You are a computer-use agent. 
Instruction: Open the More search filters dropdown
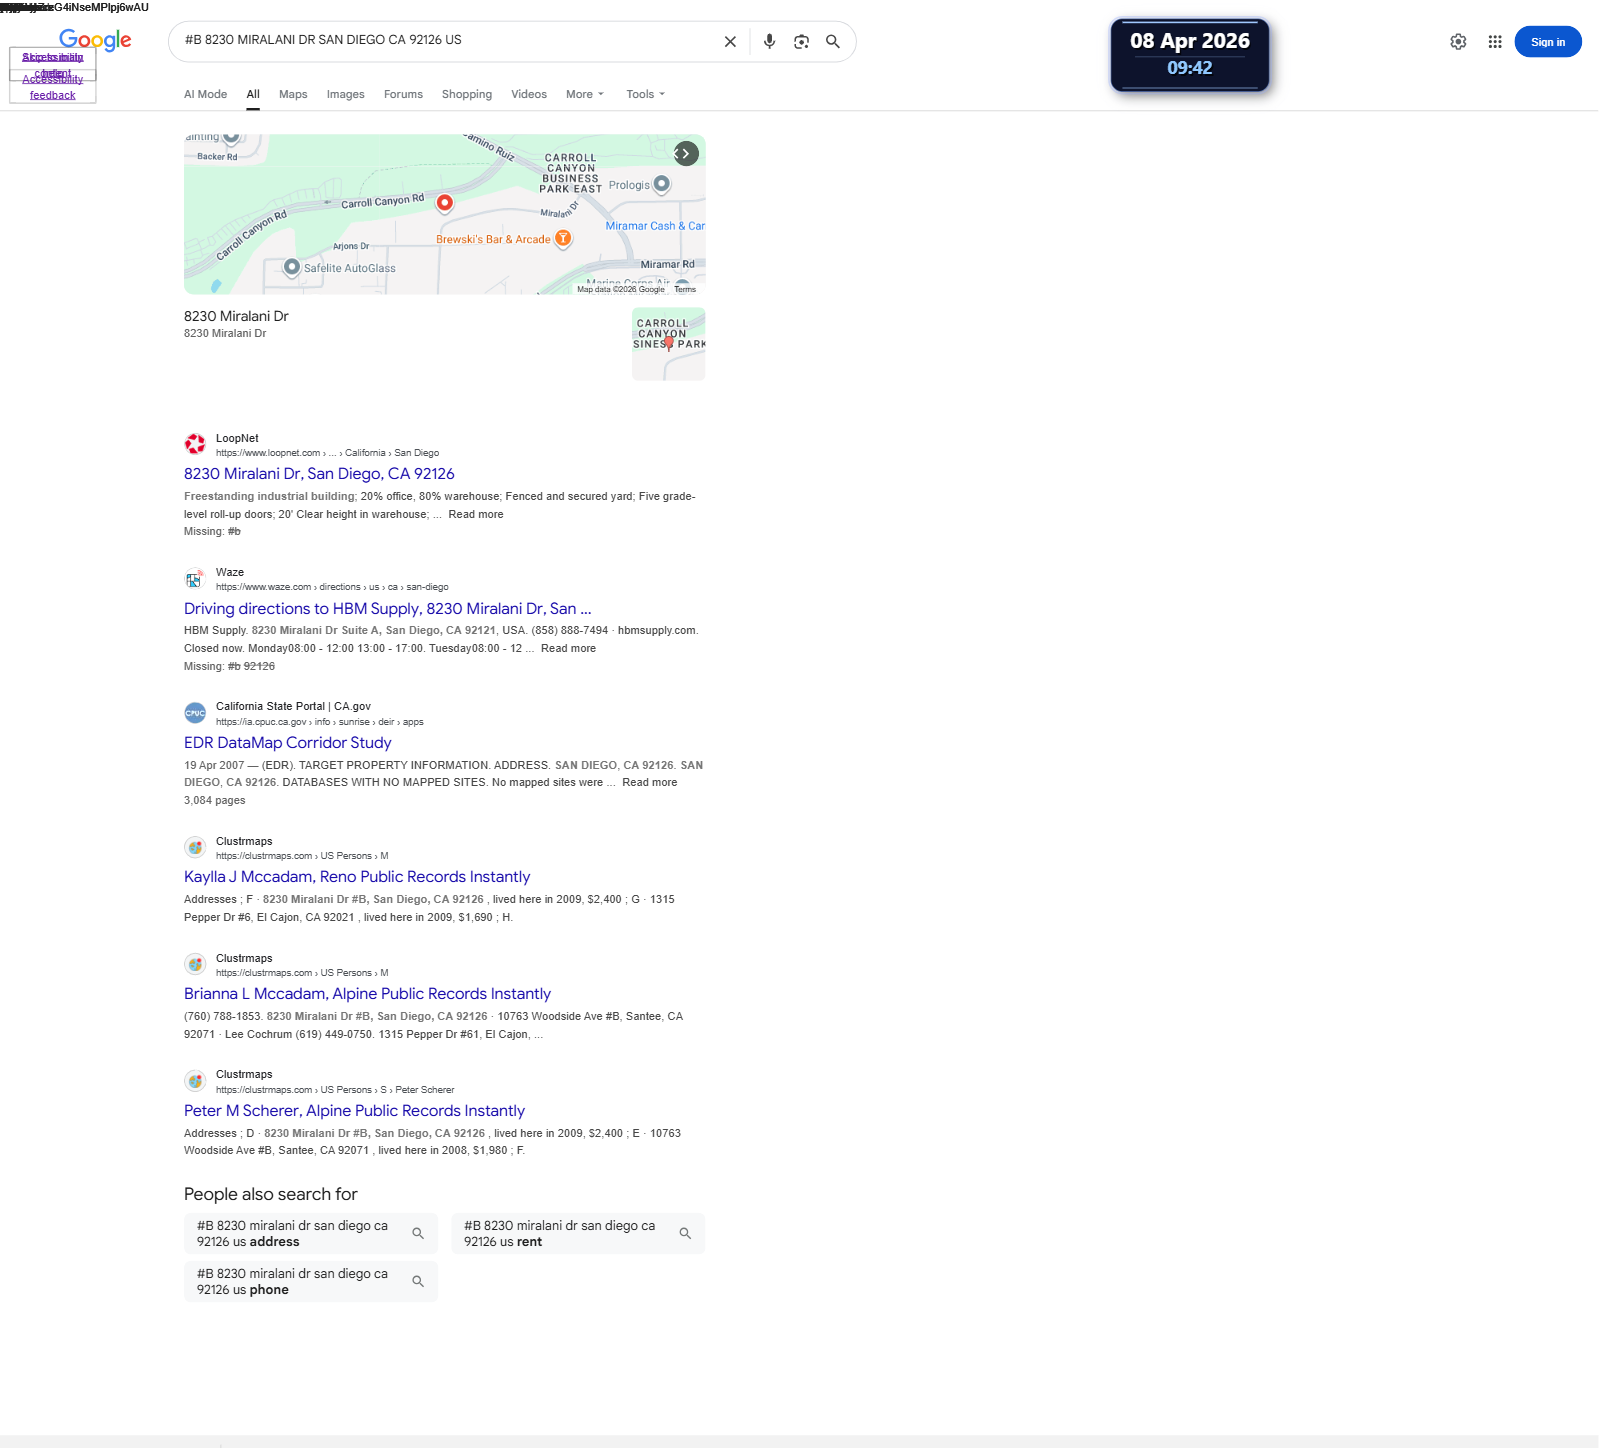(x=585, y=94)
